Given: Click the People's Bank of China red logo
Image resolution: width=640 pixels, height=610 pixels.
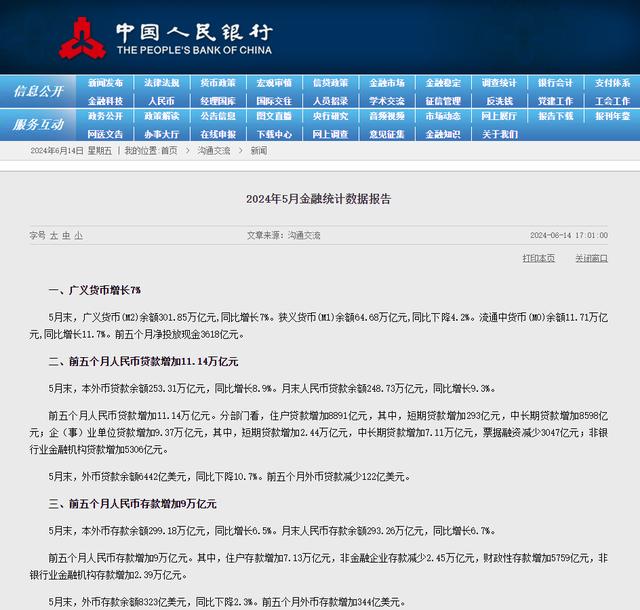Looking at the screenshot, I should [82, 38].
